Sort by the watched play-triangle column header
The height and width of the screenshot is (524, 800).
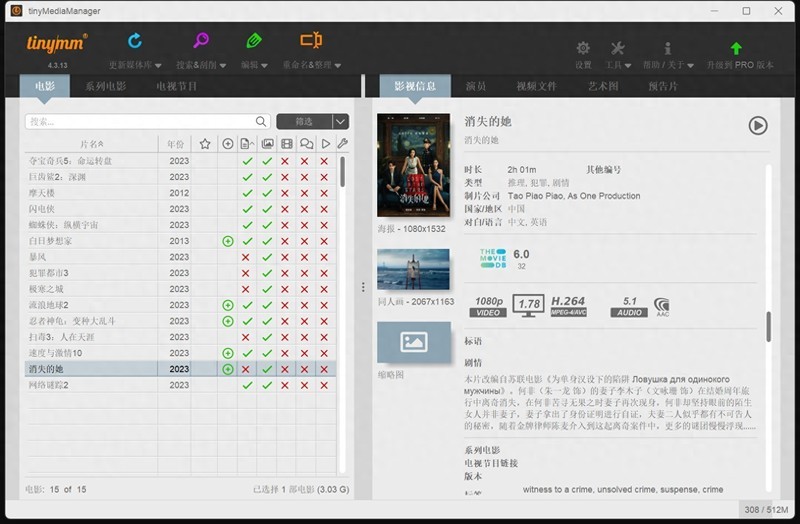326,144
